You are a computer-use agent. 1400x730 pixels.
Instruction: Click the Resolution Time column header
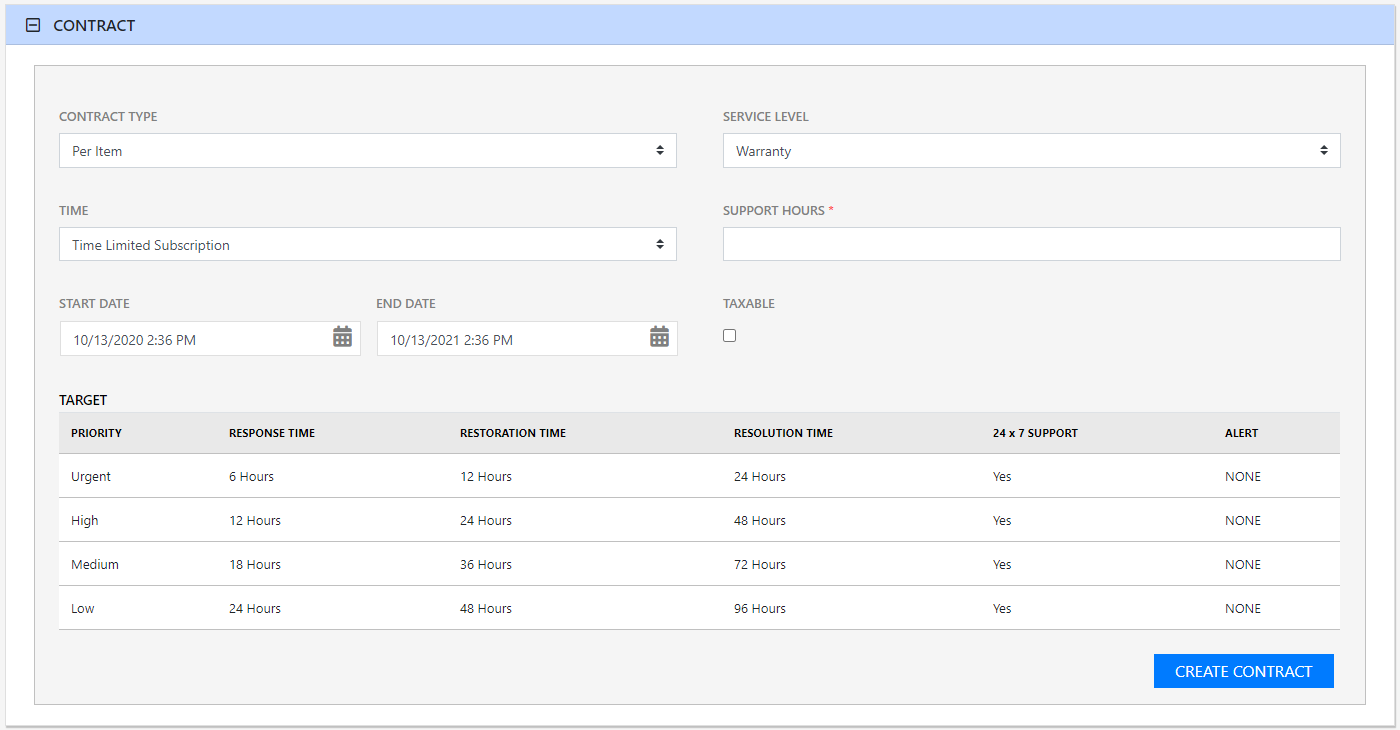(x=783, y=433)
